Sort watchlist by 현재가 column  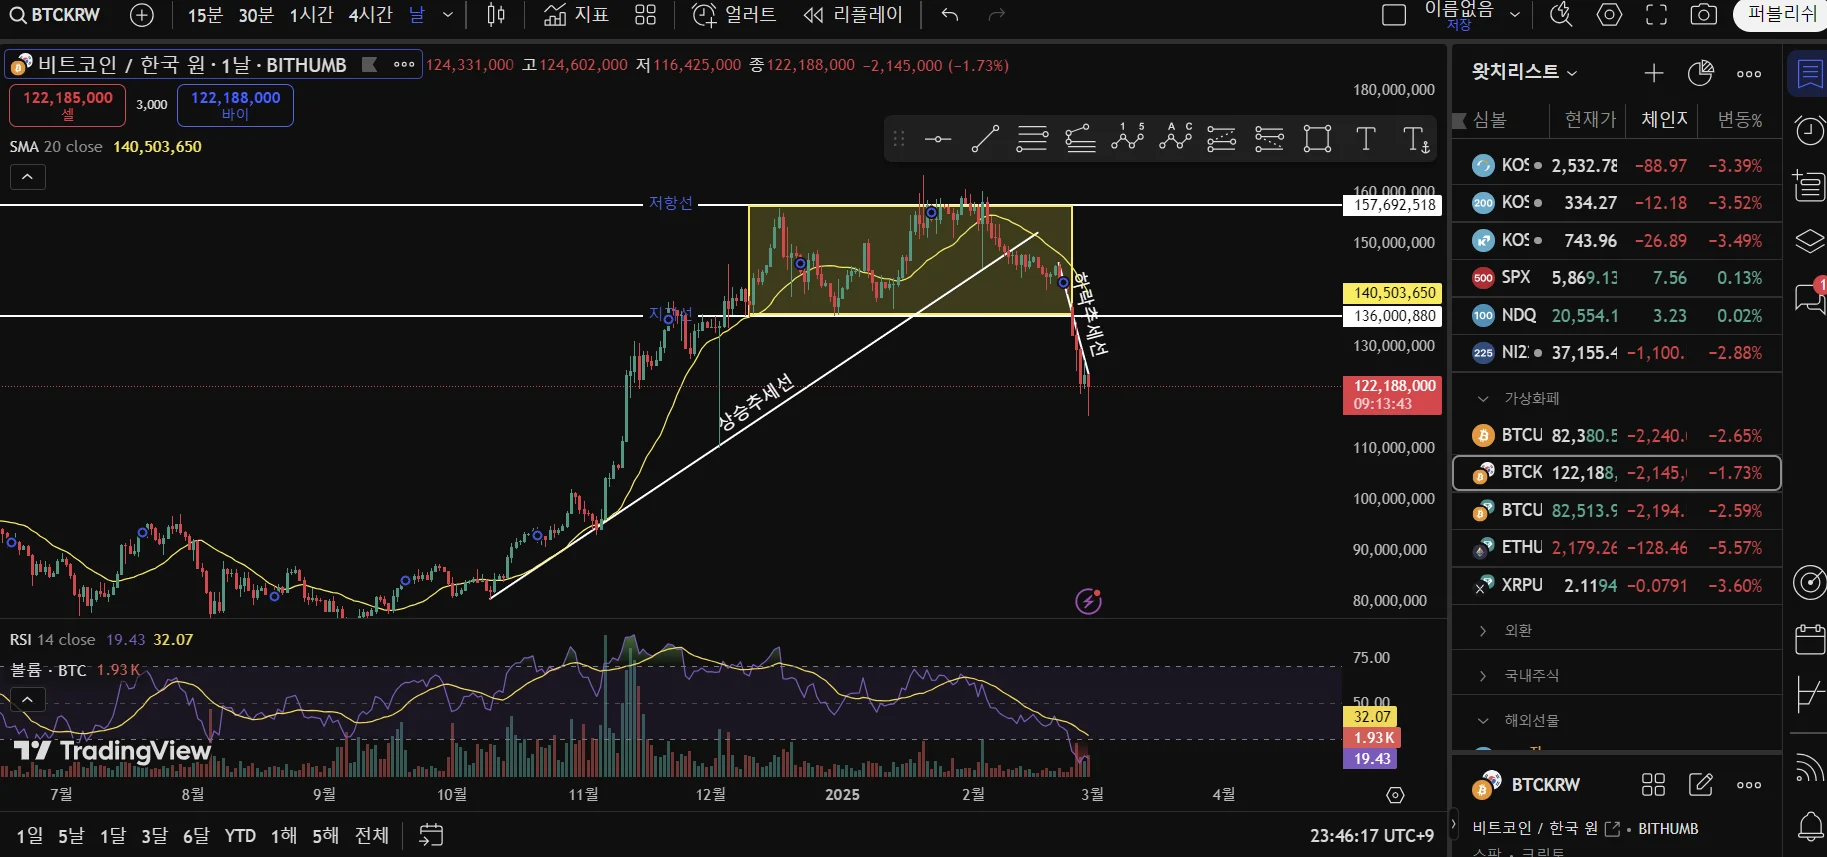[1590, 120]
